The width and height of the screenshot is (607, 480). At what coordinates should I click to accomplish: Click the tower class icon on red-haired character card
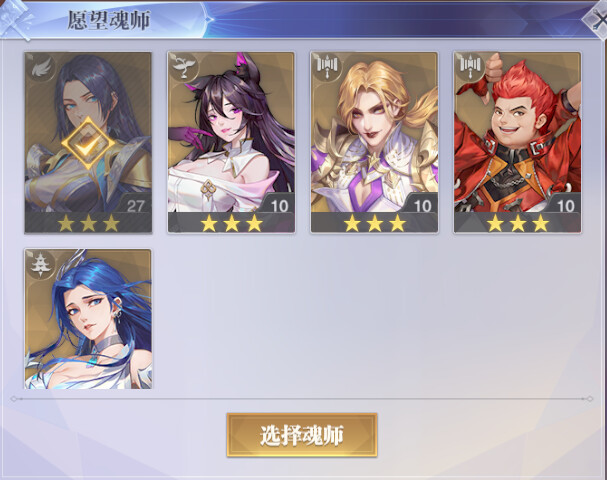[x=470, y=65]
